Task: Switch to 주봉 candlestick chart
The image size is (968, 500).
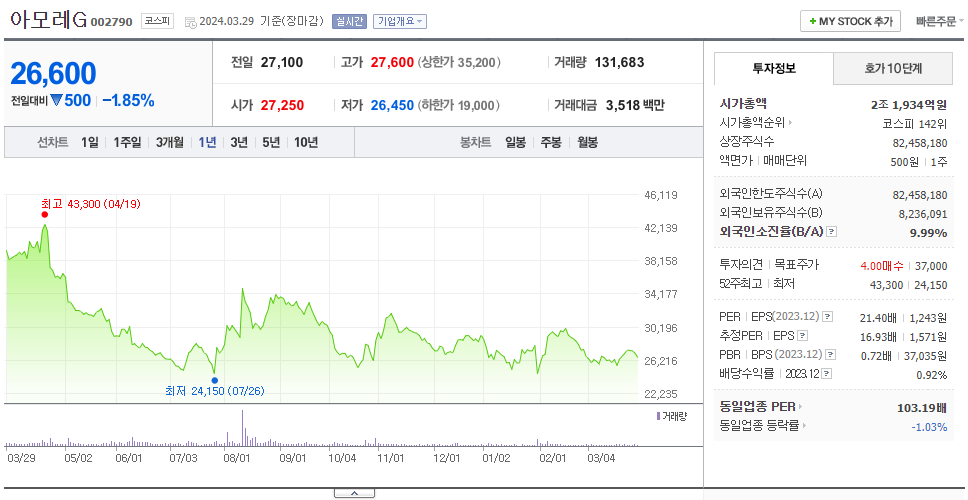Action: pos(551,143)
